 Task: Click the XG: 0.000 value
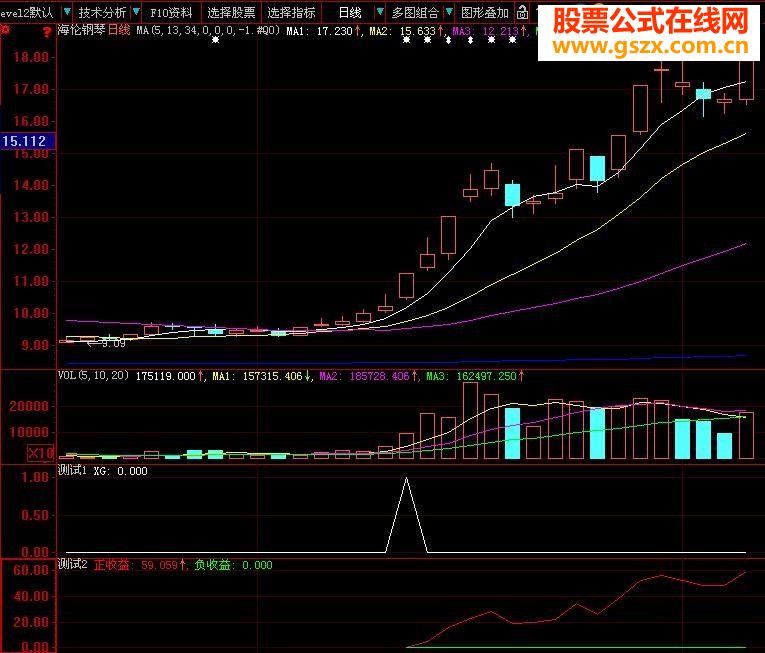pyautogui.click(x=121, y=471)
